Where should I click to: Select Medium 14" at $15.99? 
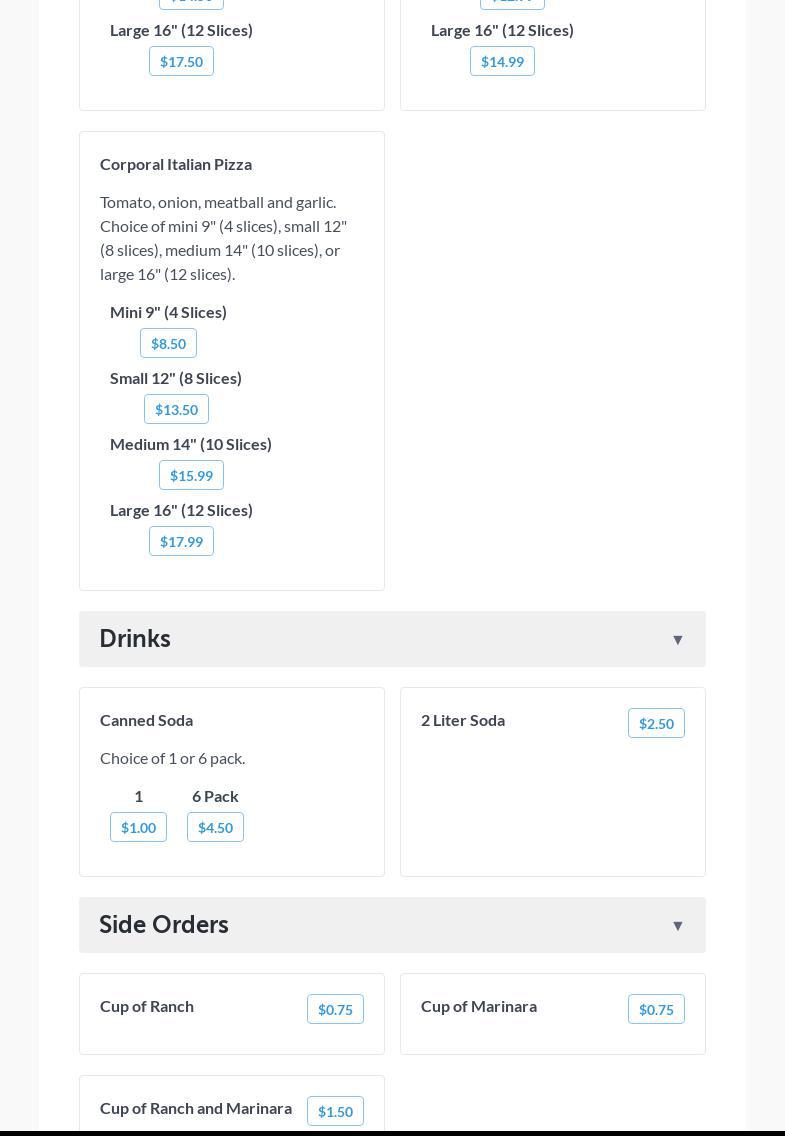click(x=191, y=476)
